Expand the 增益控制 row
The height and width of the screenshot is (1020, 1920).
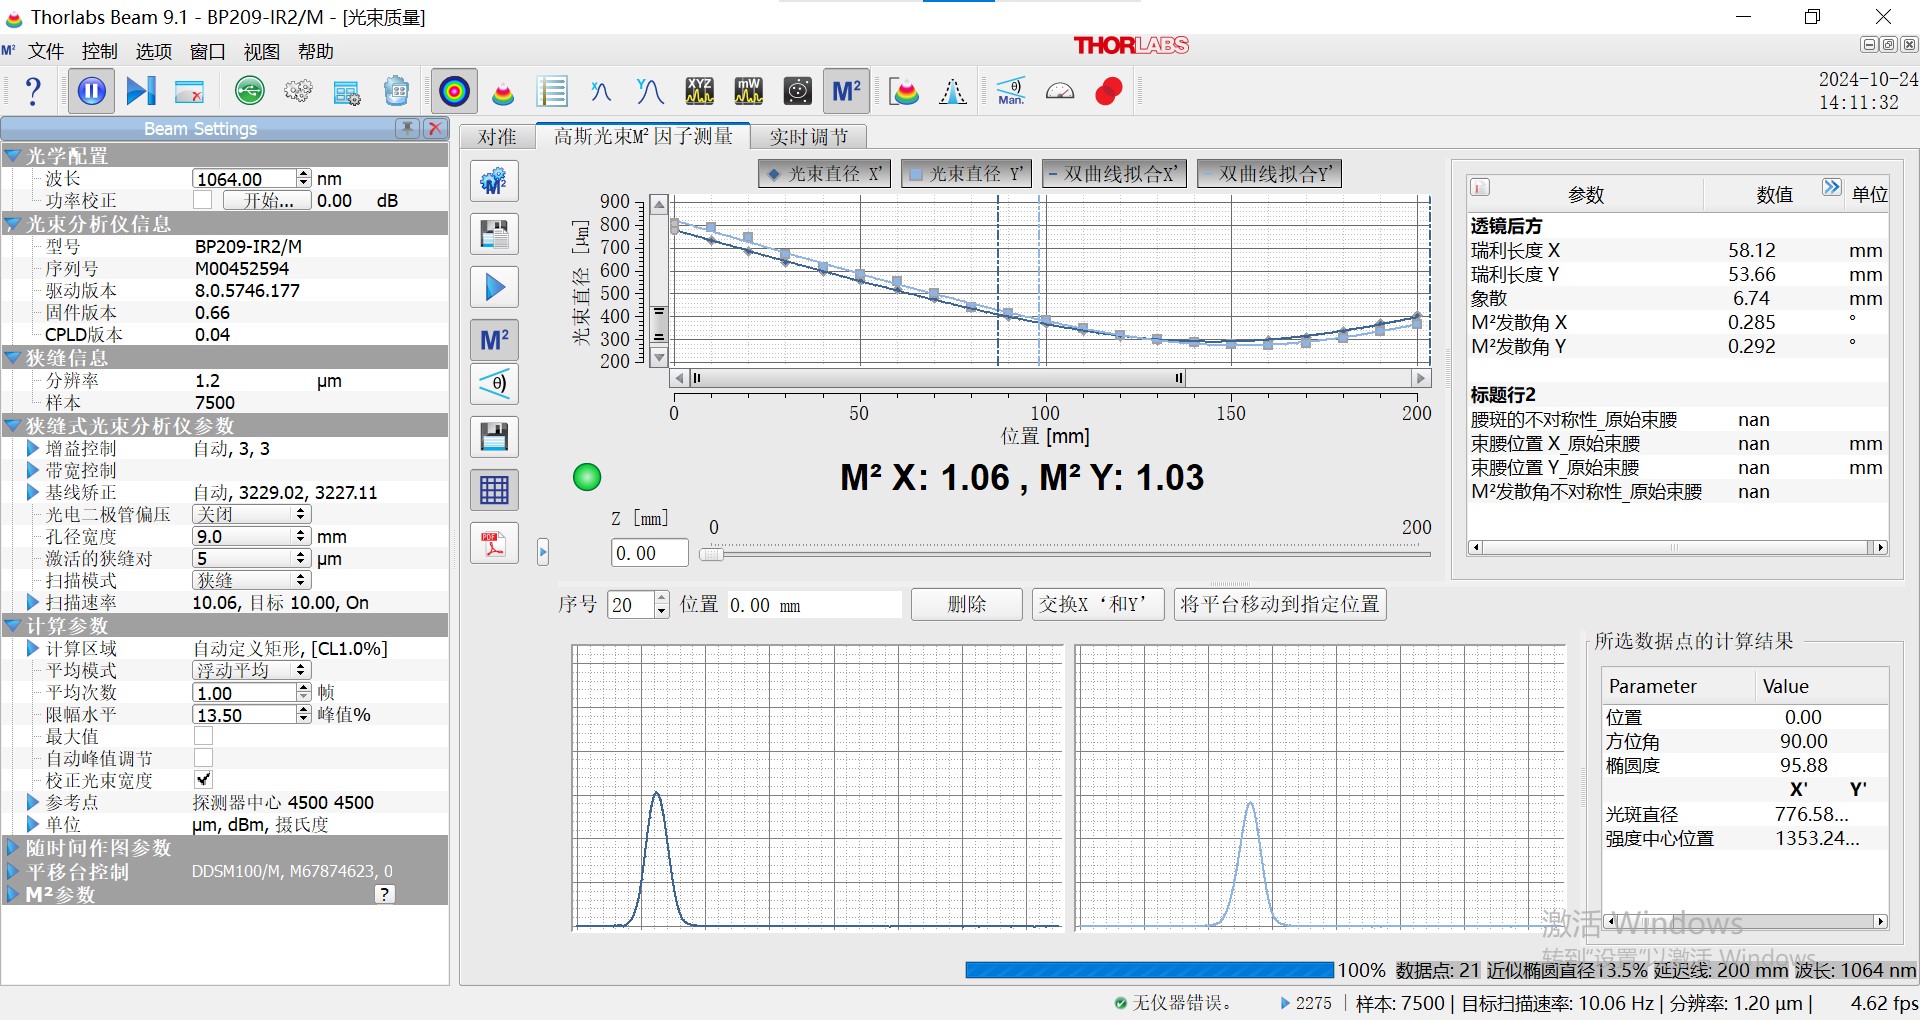coord(33,448)
